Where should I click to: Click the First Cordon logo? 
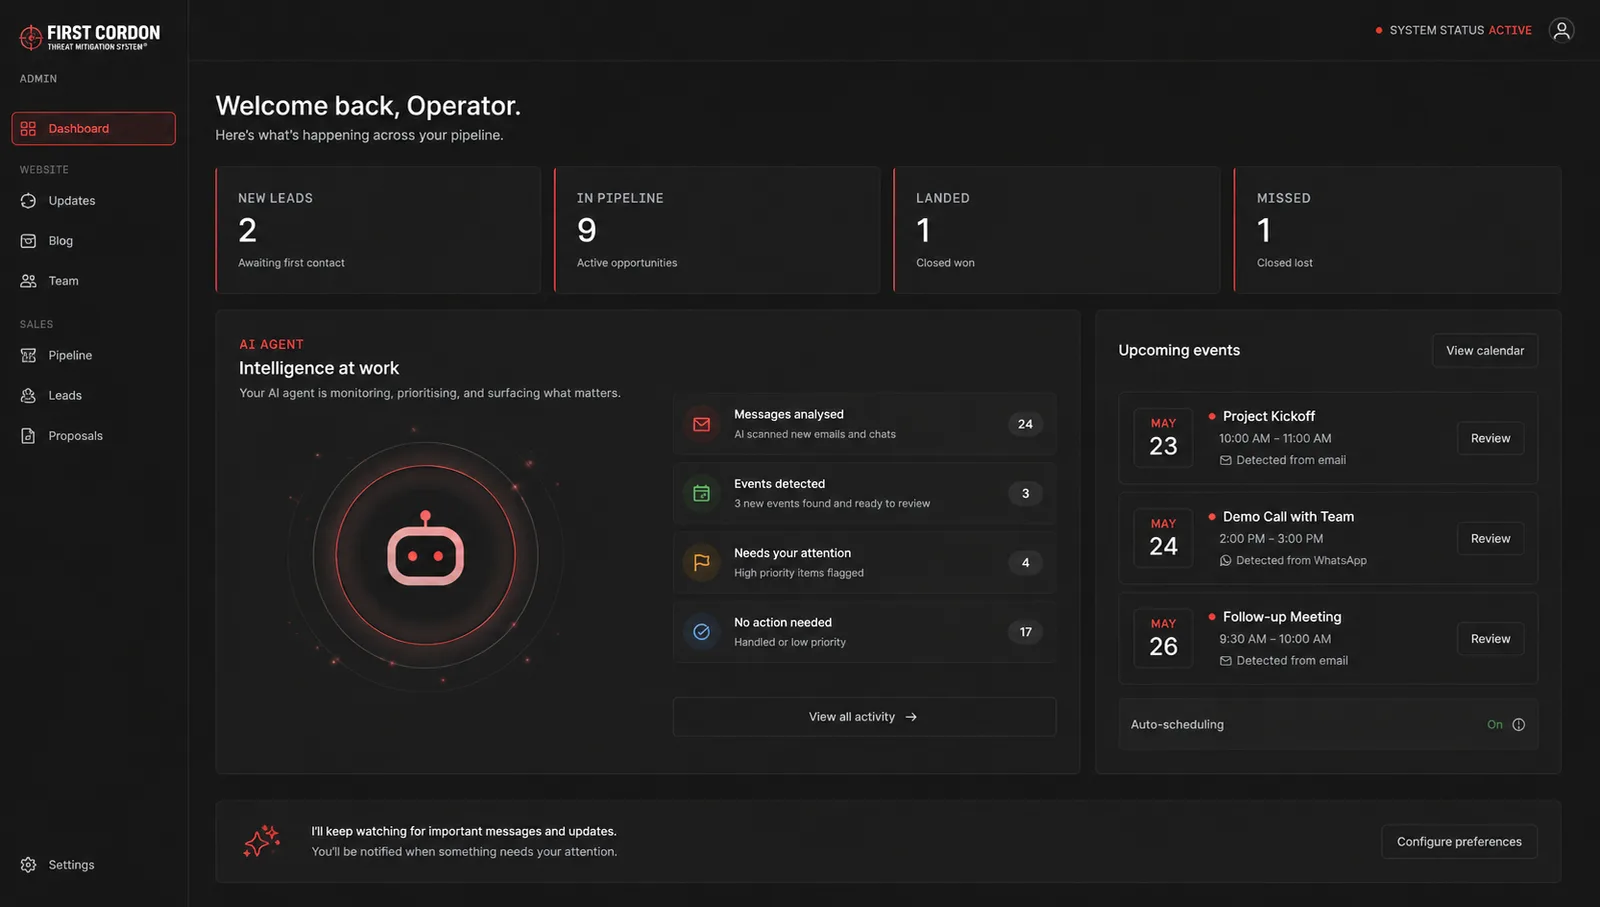click(90, 37)
